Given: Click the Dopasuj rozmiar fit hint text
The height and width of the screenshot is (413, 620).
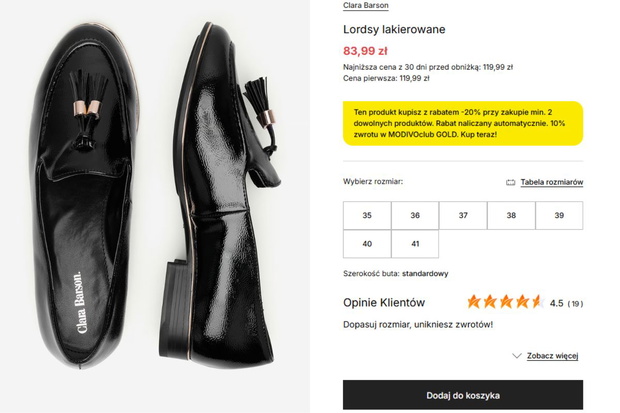Looking at the screenshot, I should click(418, 325).
